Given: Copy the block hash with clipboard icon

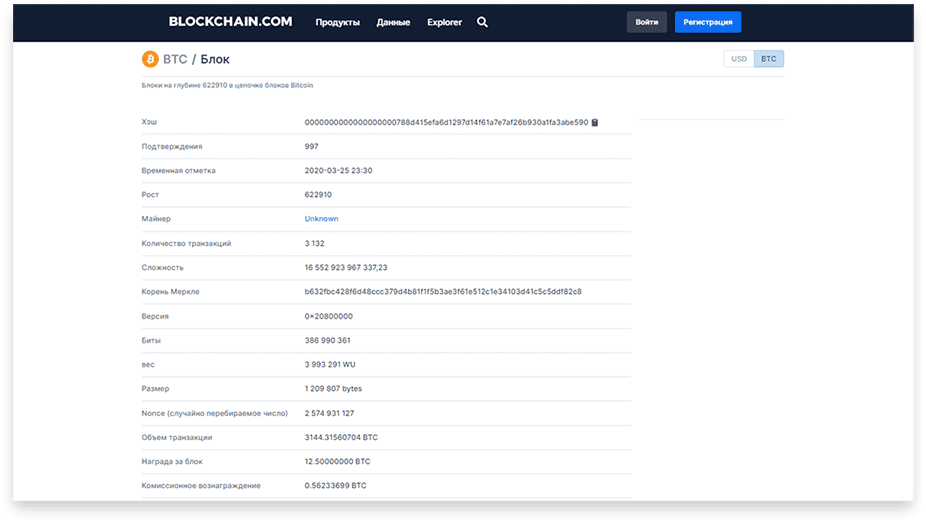Looking at the screenshot, I should 595,122.
